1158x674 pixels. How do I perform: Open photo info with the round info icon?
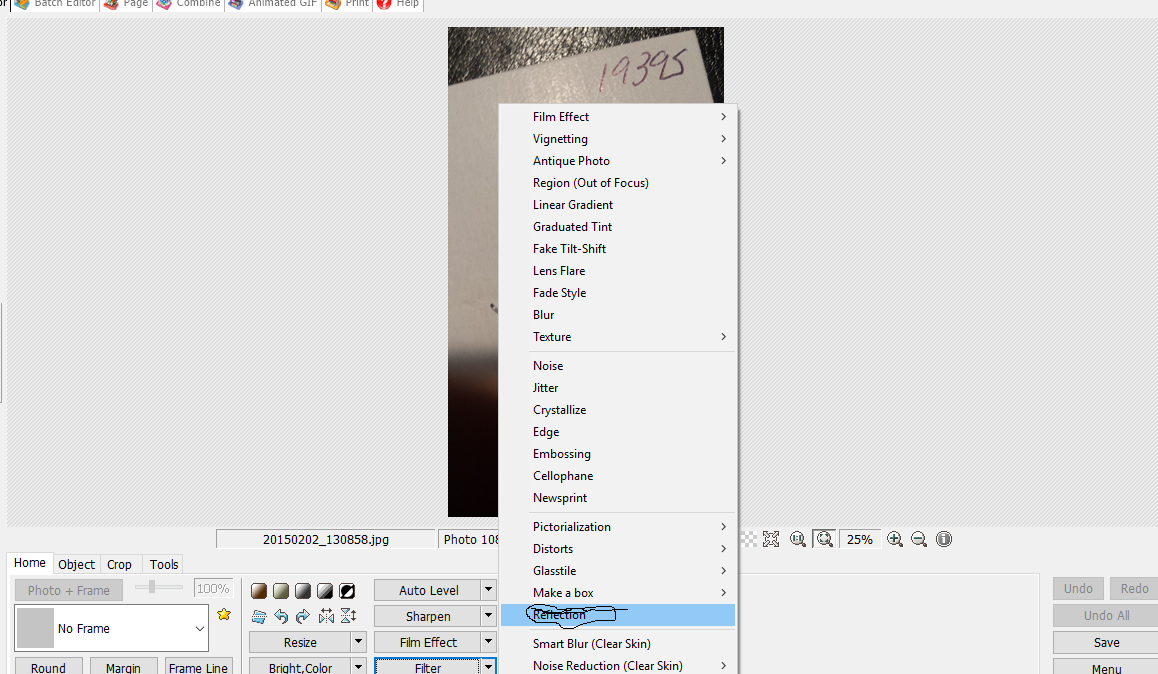pos(943,539)
